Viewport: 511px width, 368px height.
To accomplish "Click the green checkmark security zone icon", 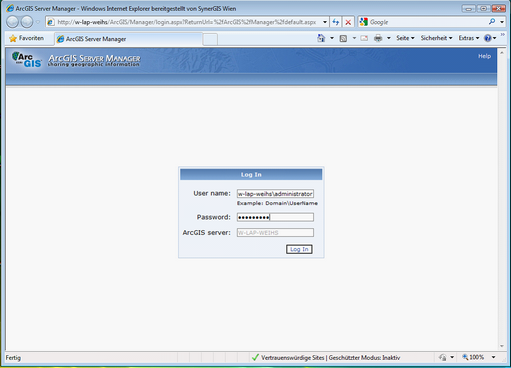I will pyautogui.click(x=255, y=358).
